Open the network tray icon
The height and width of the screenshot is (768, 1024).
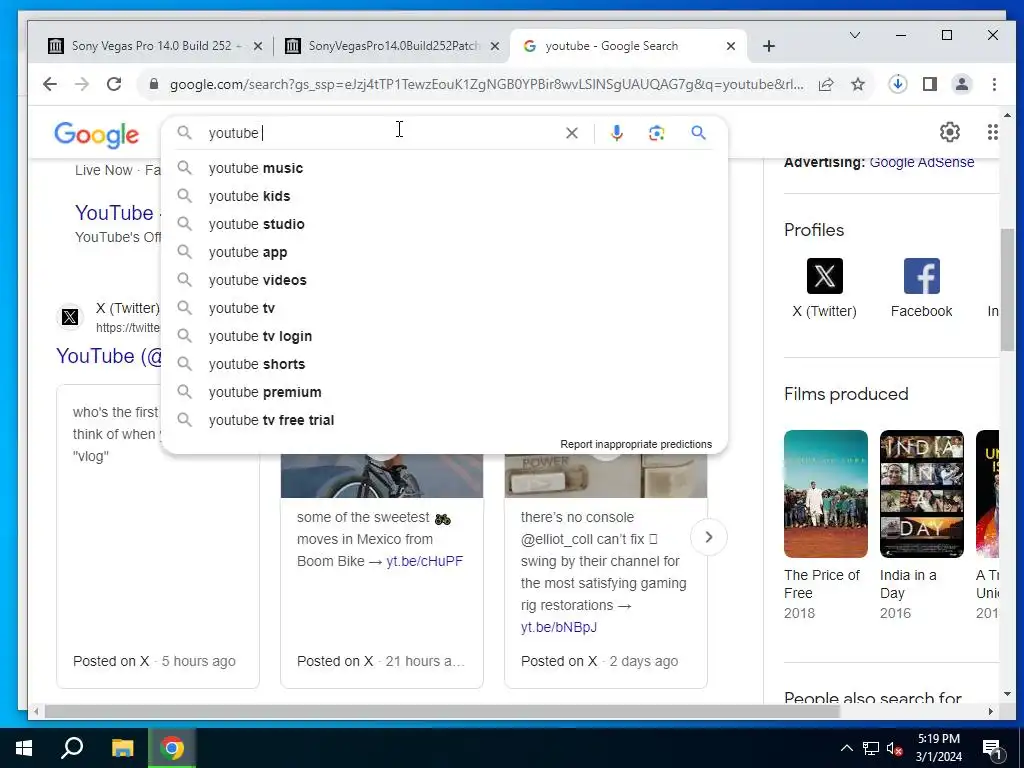tap(871, 748)
